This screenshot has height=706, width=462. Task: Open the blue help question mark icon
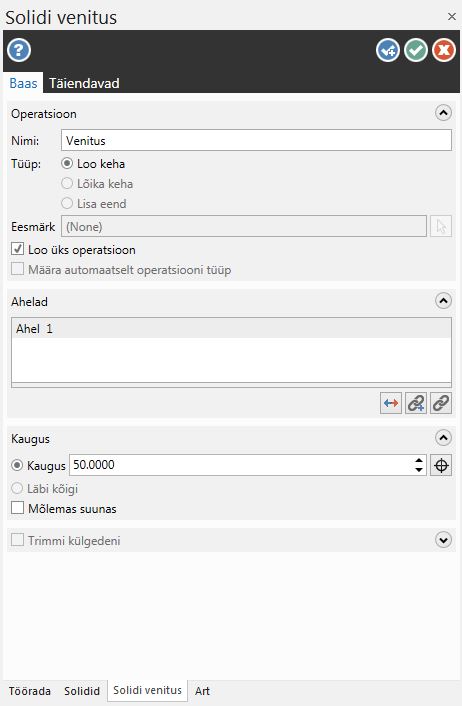pos(19,50)
